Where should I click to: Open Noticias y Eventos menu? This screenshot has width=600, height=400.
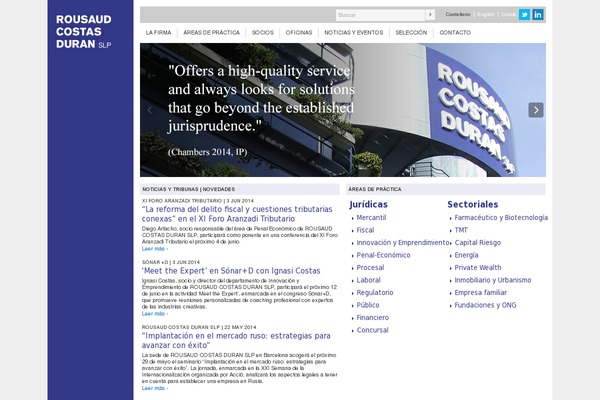pos(354,33)
